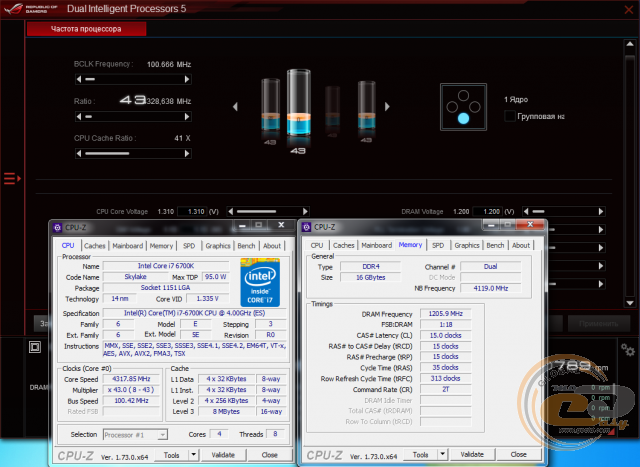
Task: Open Graphics tab in left CPU-Z window
Action: tap(218, 246)
